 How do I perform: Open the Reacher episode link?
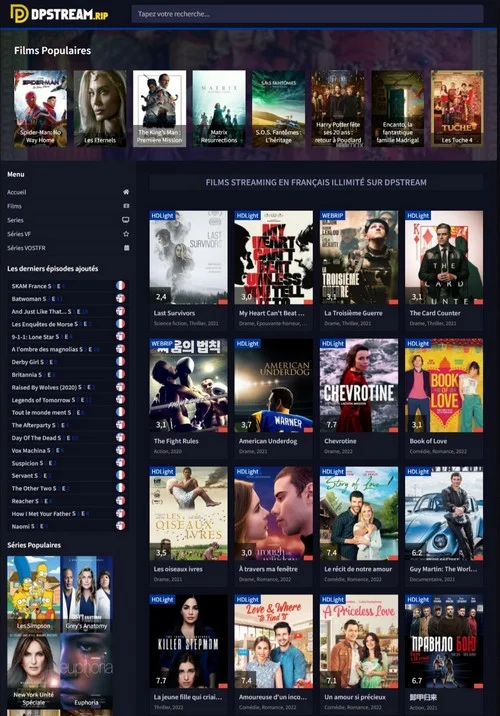pos(31,501)
